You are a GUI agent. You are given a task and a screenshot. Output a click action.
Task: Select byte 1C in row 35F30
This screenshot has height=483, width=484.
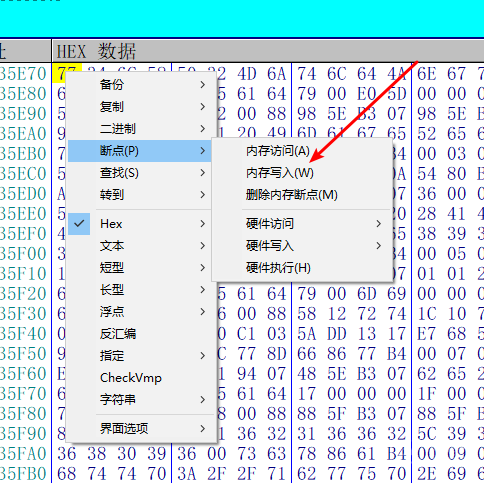pyautogui.click(x=427, y=314)
